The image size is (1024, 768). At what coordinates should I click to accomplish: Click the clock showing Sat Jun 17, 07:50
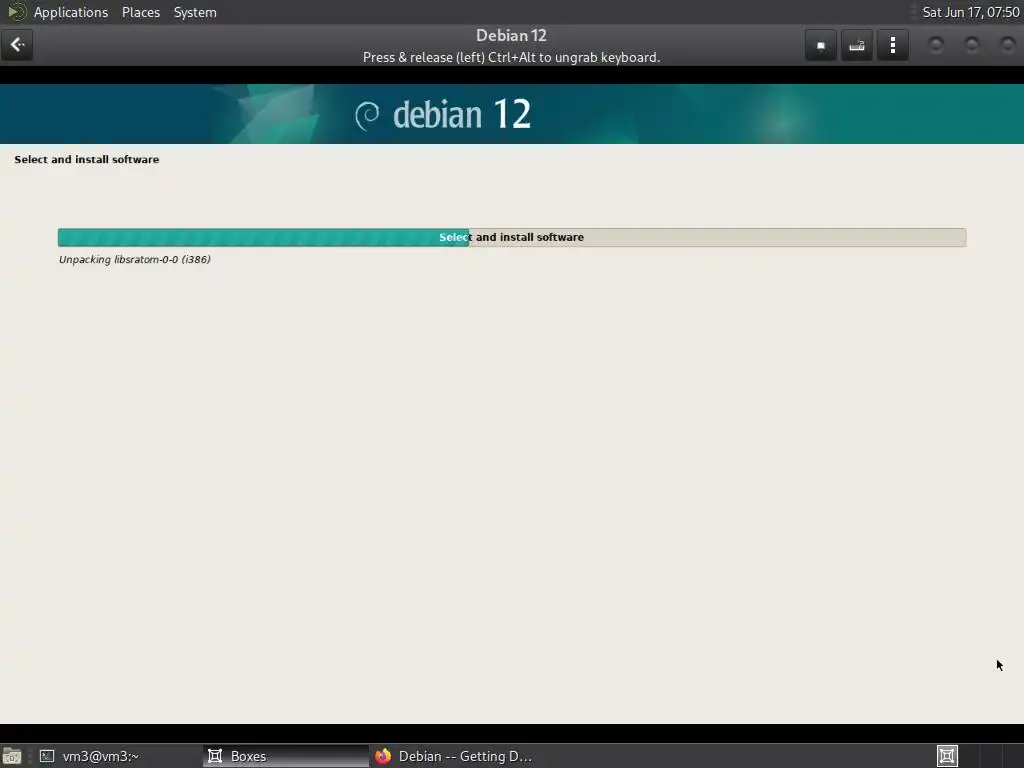970,12
